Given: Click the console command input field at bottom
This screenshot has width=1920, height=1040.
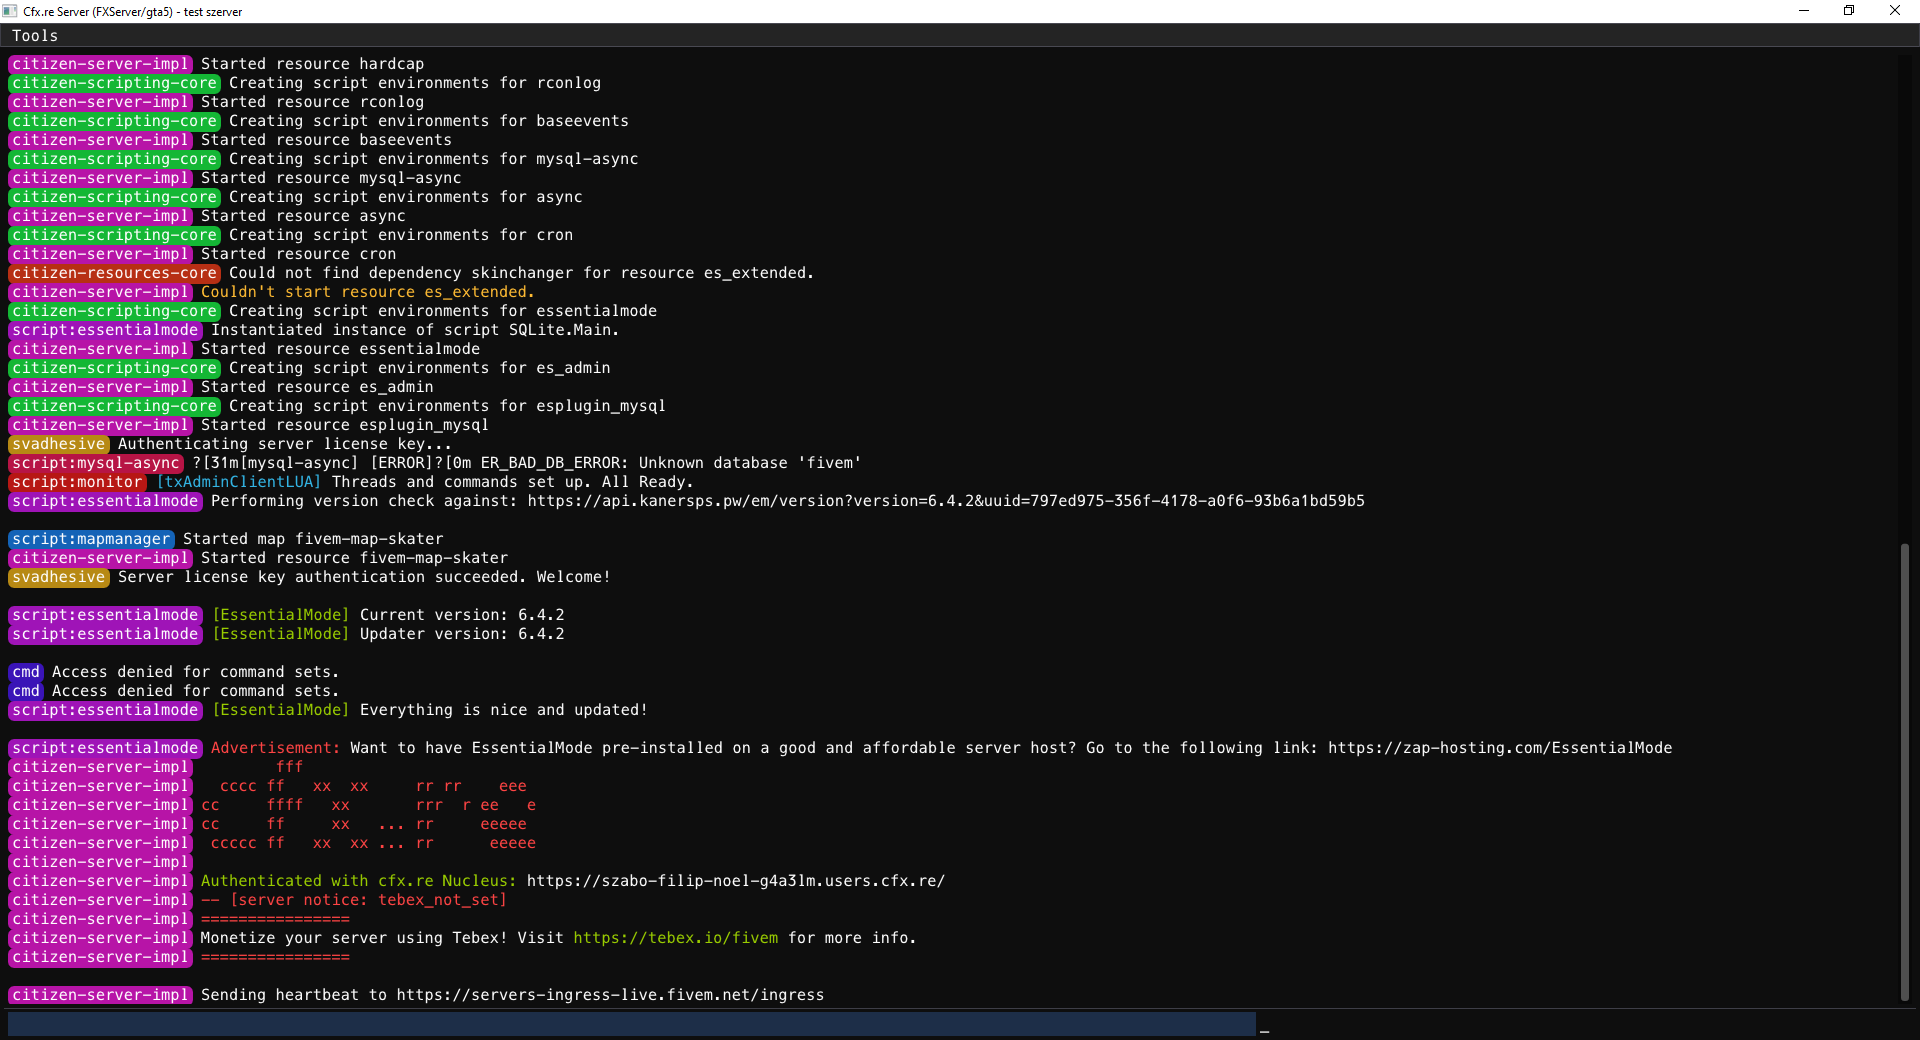Looking at the screenshot, I should pyautogui.click(x=628, y=1023).
